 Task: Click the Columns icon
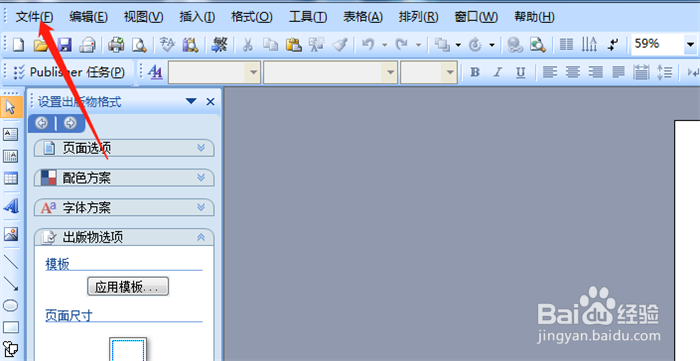coord(567,45)
